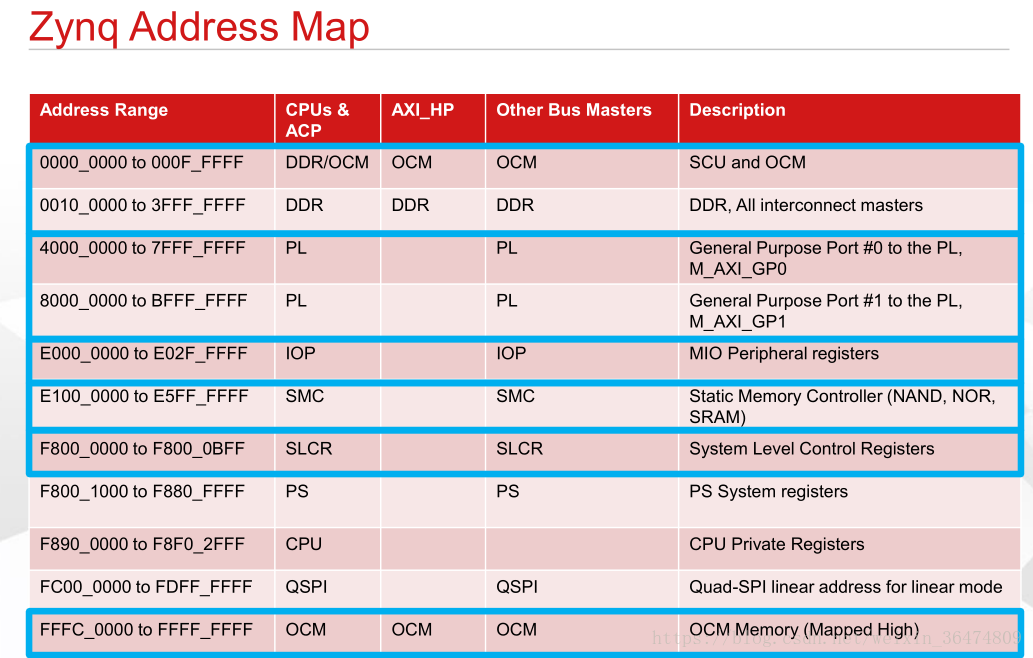Viewport: 1033px width, 658px height.
Task: Select address '8000_0000 to BFFF_FFFF'
Action: click(x=143, y=301)
